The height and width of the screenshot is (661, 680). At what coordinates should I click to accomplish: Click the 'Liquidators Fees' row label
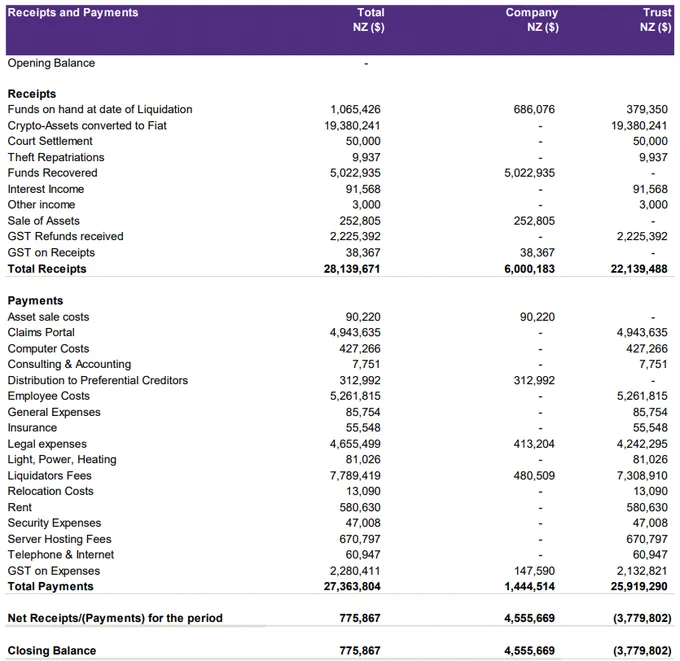coord(49,476)
